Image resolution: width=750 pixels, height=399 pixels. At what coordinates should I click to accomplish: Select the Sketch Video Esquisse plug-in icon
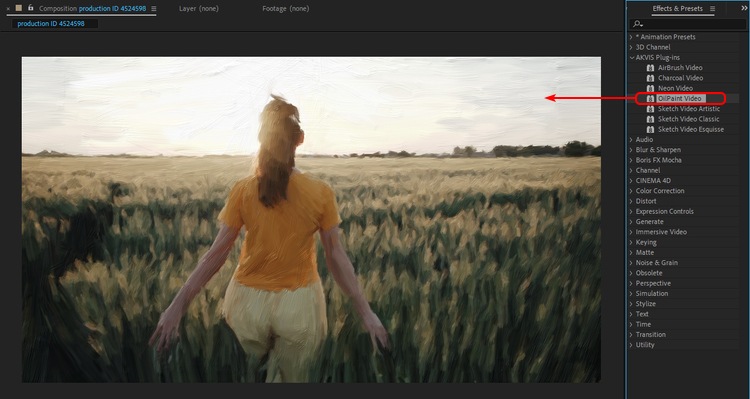pos(650,130)
